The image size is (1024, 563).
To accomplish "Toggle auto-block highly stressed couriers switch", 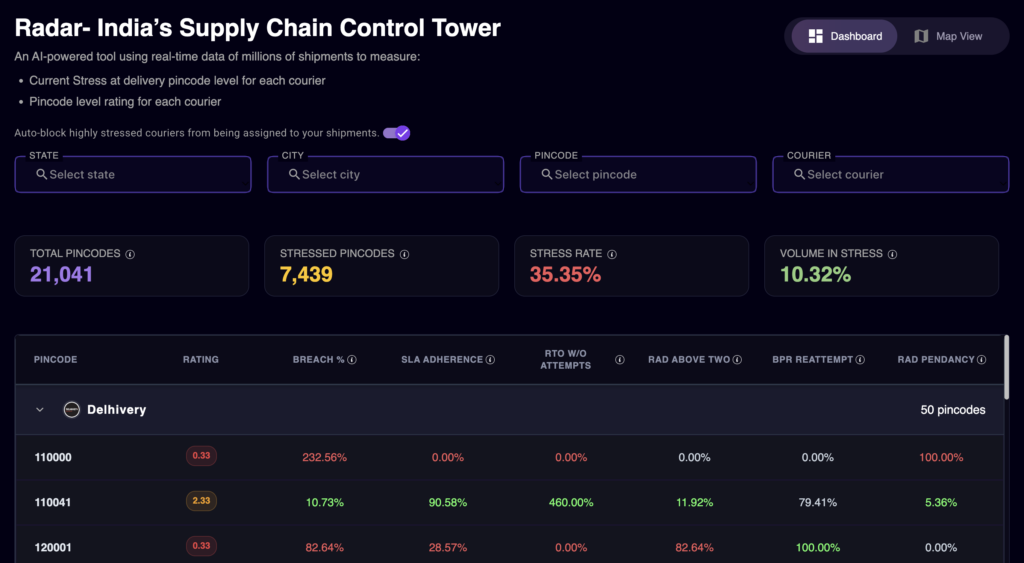I will (x=397, y=133).
